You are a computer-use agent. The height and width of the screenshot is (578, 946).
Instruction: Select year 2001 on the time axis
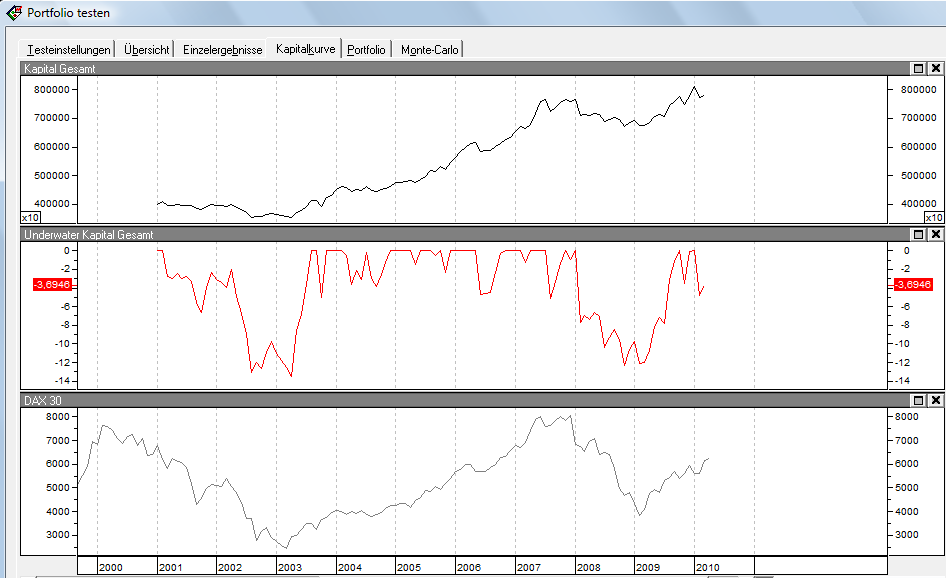point(170,567)
